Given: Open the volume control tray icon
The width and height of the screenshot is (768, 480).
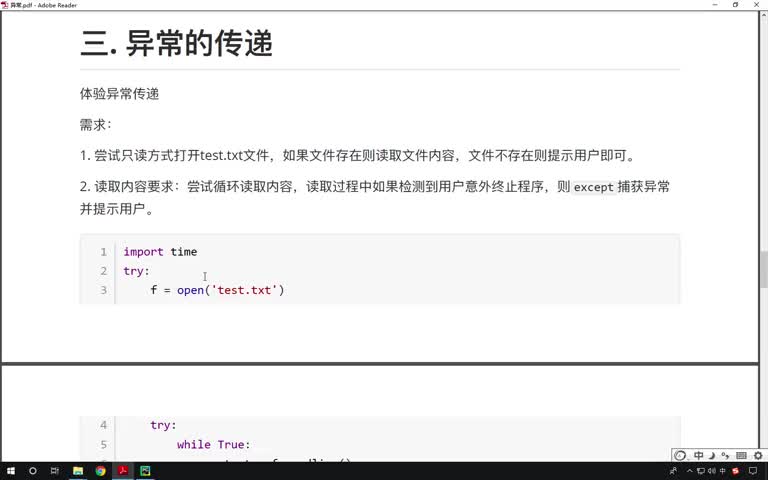Looking at the screenshot, I should (x=712, y=471).
